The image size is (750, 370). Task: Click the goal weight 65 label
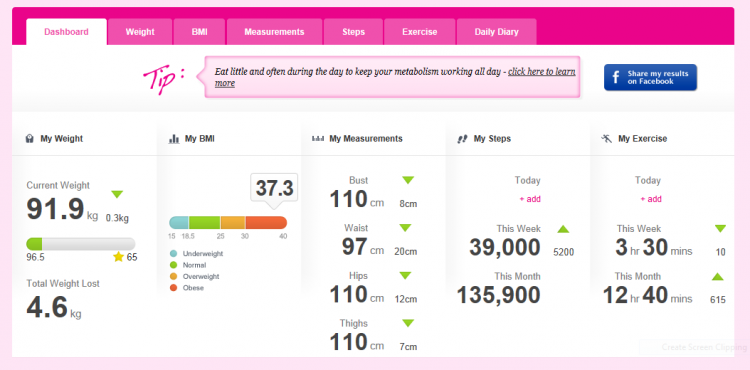(x=132, y=258)
